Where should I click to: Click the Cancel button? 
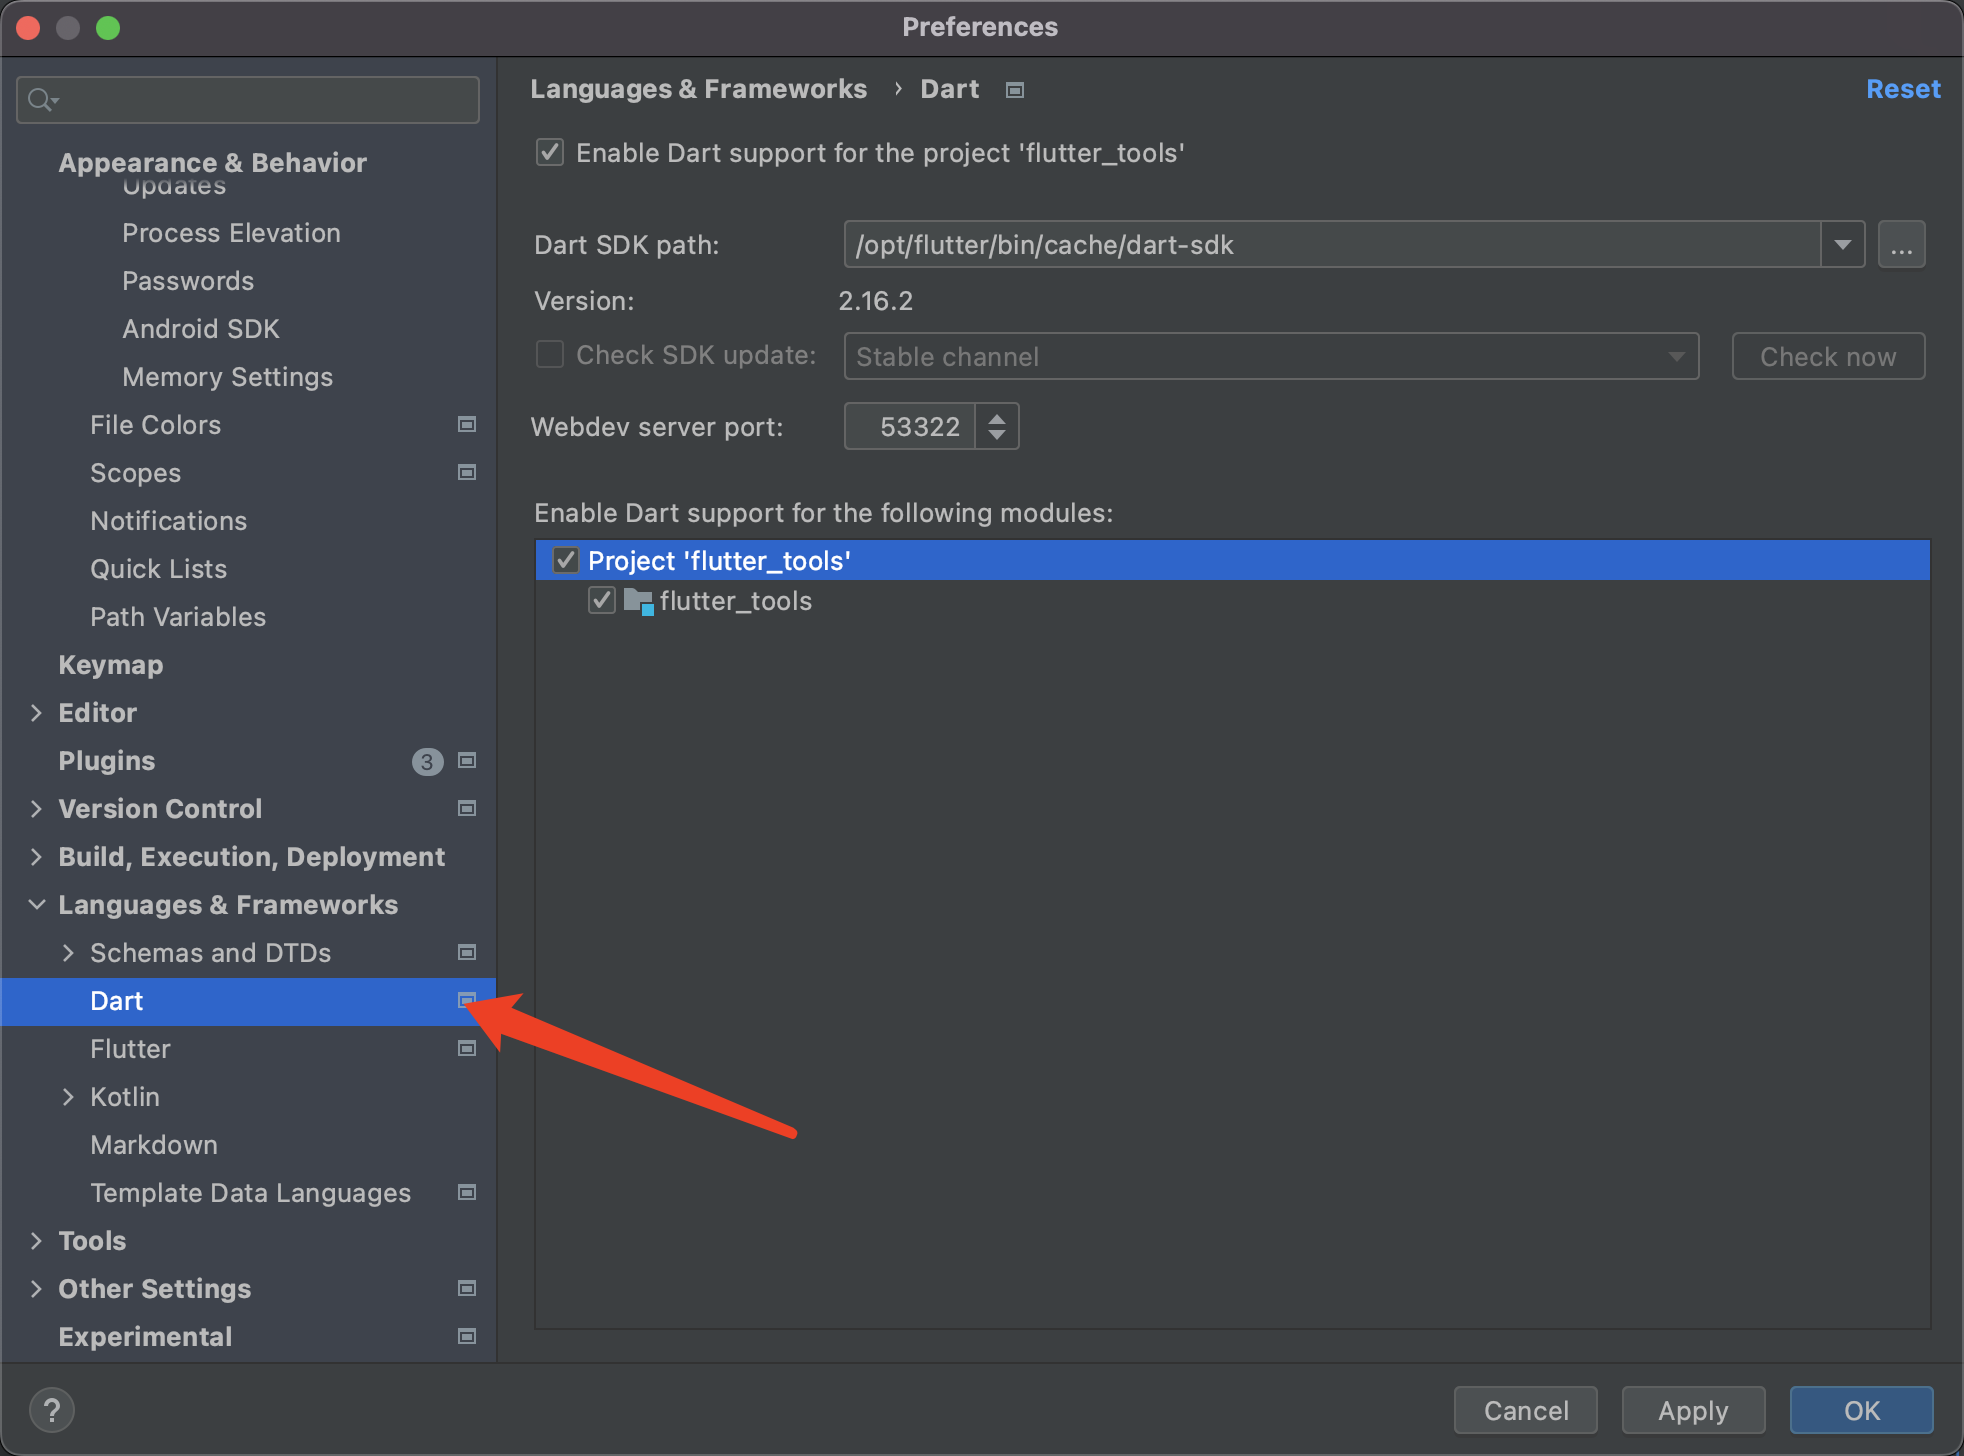point(1526,1410)
